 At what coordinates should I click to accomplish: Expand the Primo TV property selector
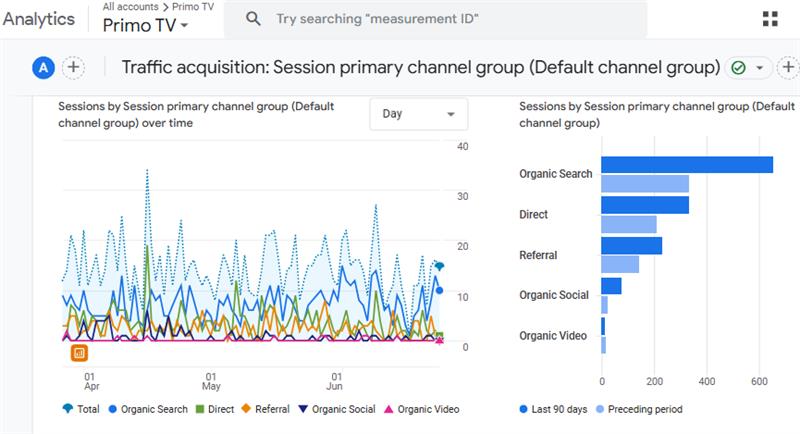point(145,26)
